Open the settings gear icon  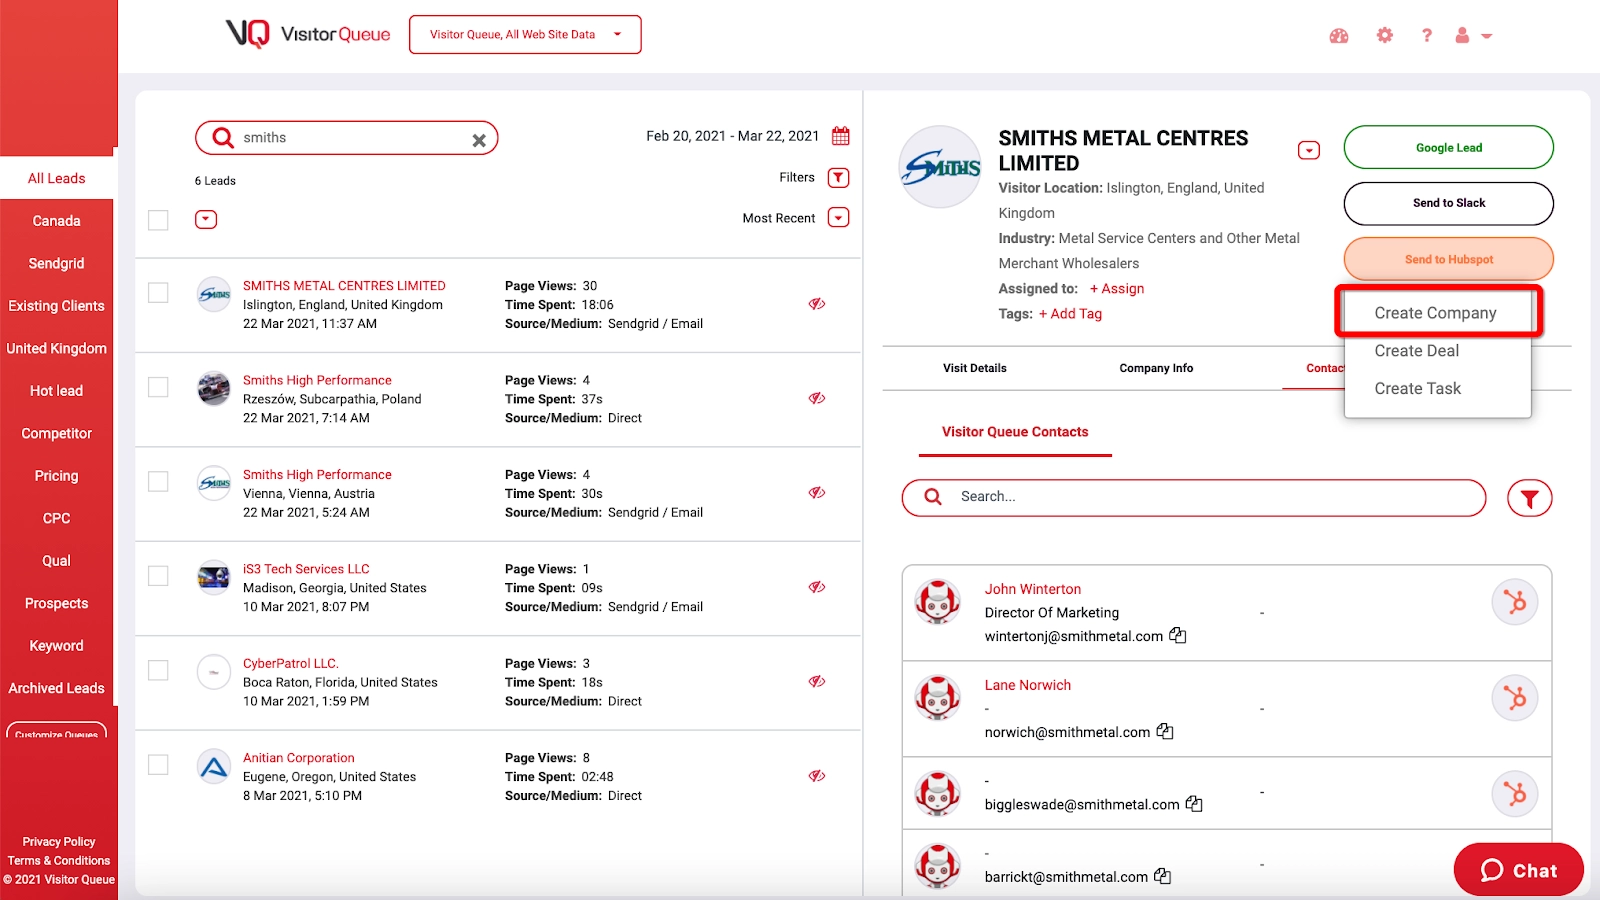coord(1385,35)
